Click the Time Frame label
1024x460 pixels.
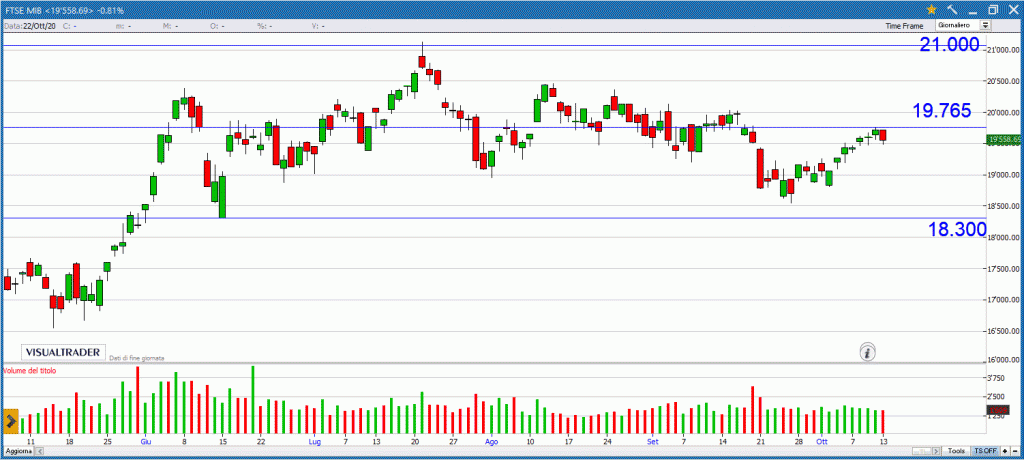tap(904, 26)
